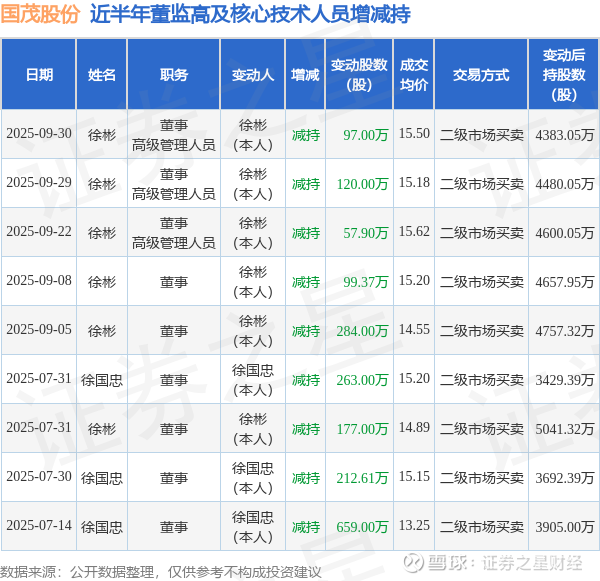This screenshot has width=600, height=581.
Task: Select the 成交均价 column header
Action: tap(414, 75)
